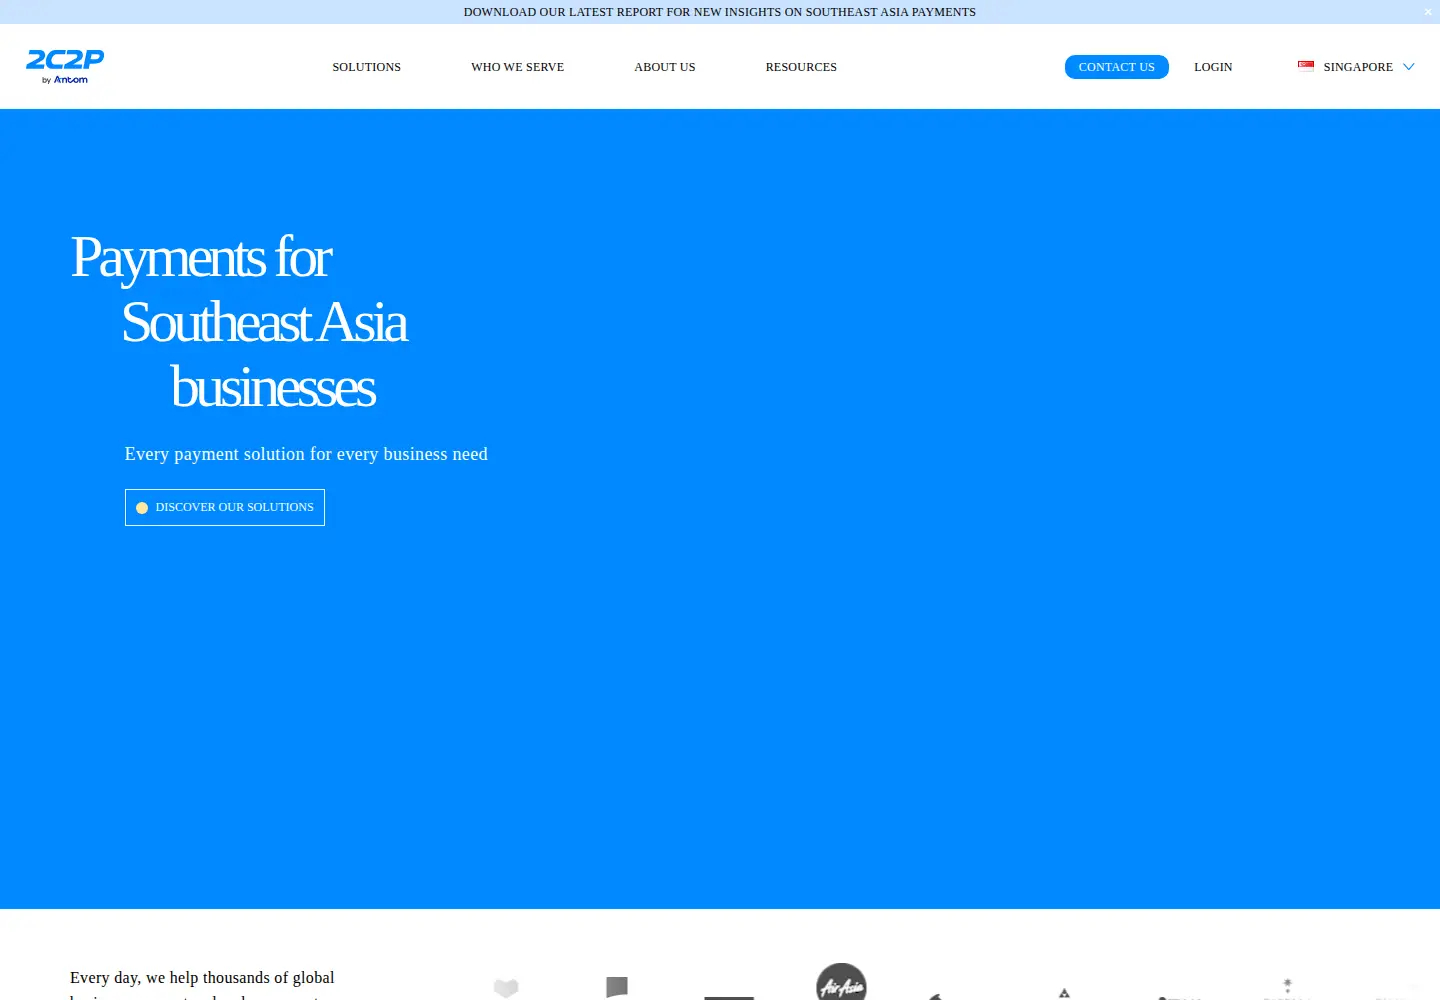The width and height of the screenshot is (1440, 1000).
Task: Click Discover Our Solutions button
Action: click(x=225, y=507)
